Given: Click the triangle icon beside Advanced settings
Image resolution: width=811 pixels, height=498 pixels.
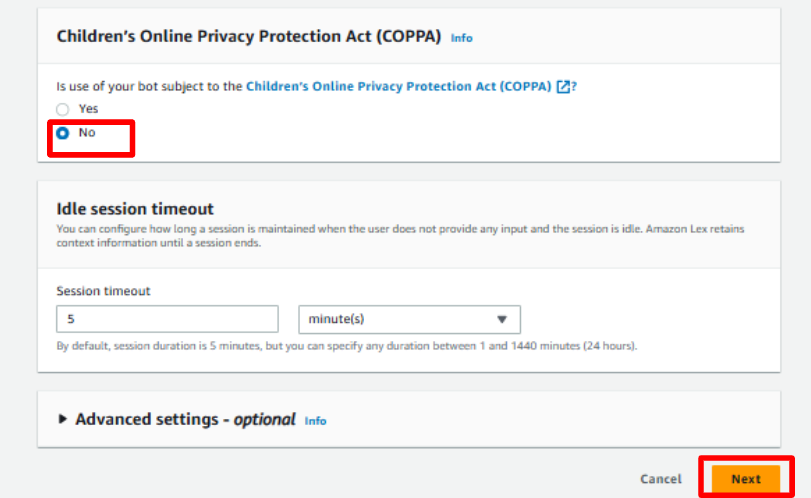Looking at the screenshot, I should click(65, 420).
